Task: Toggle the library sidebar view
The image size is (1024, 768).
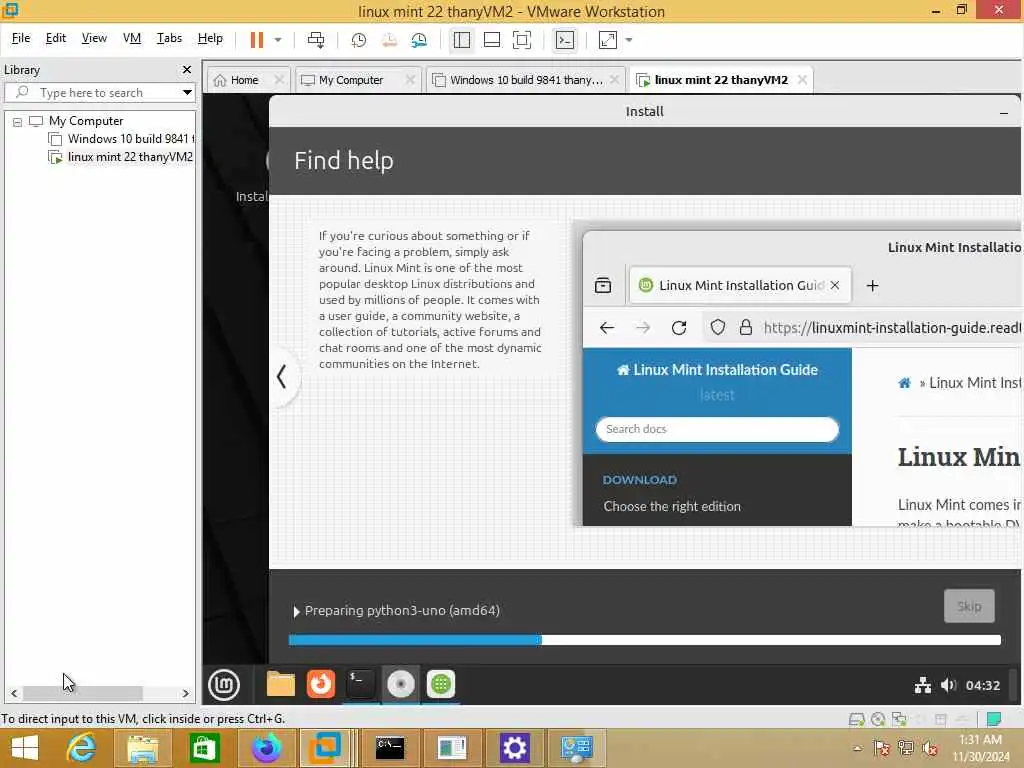Action: pyautogui.click(x=462, y=40)
